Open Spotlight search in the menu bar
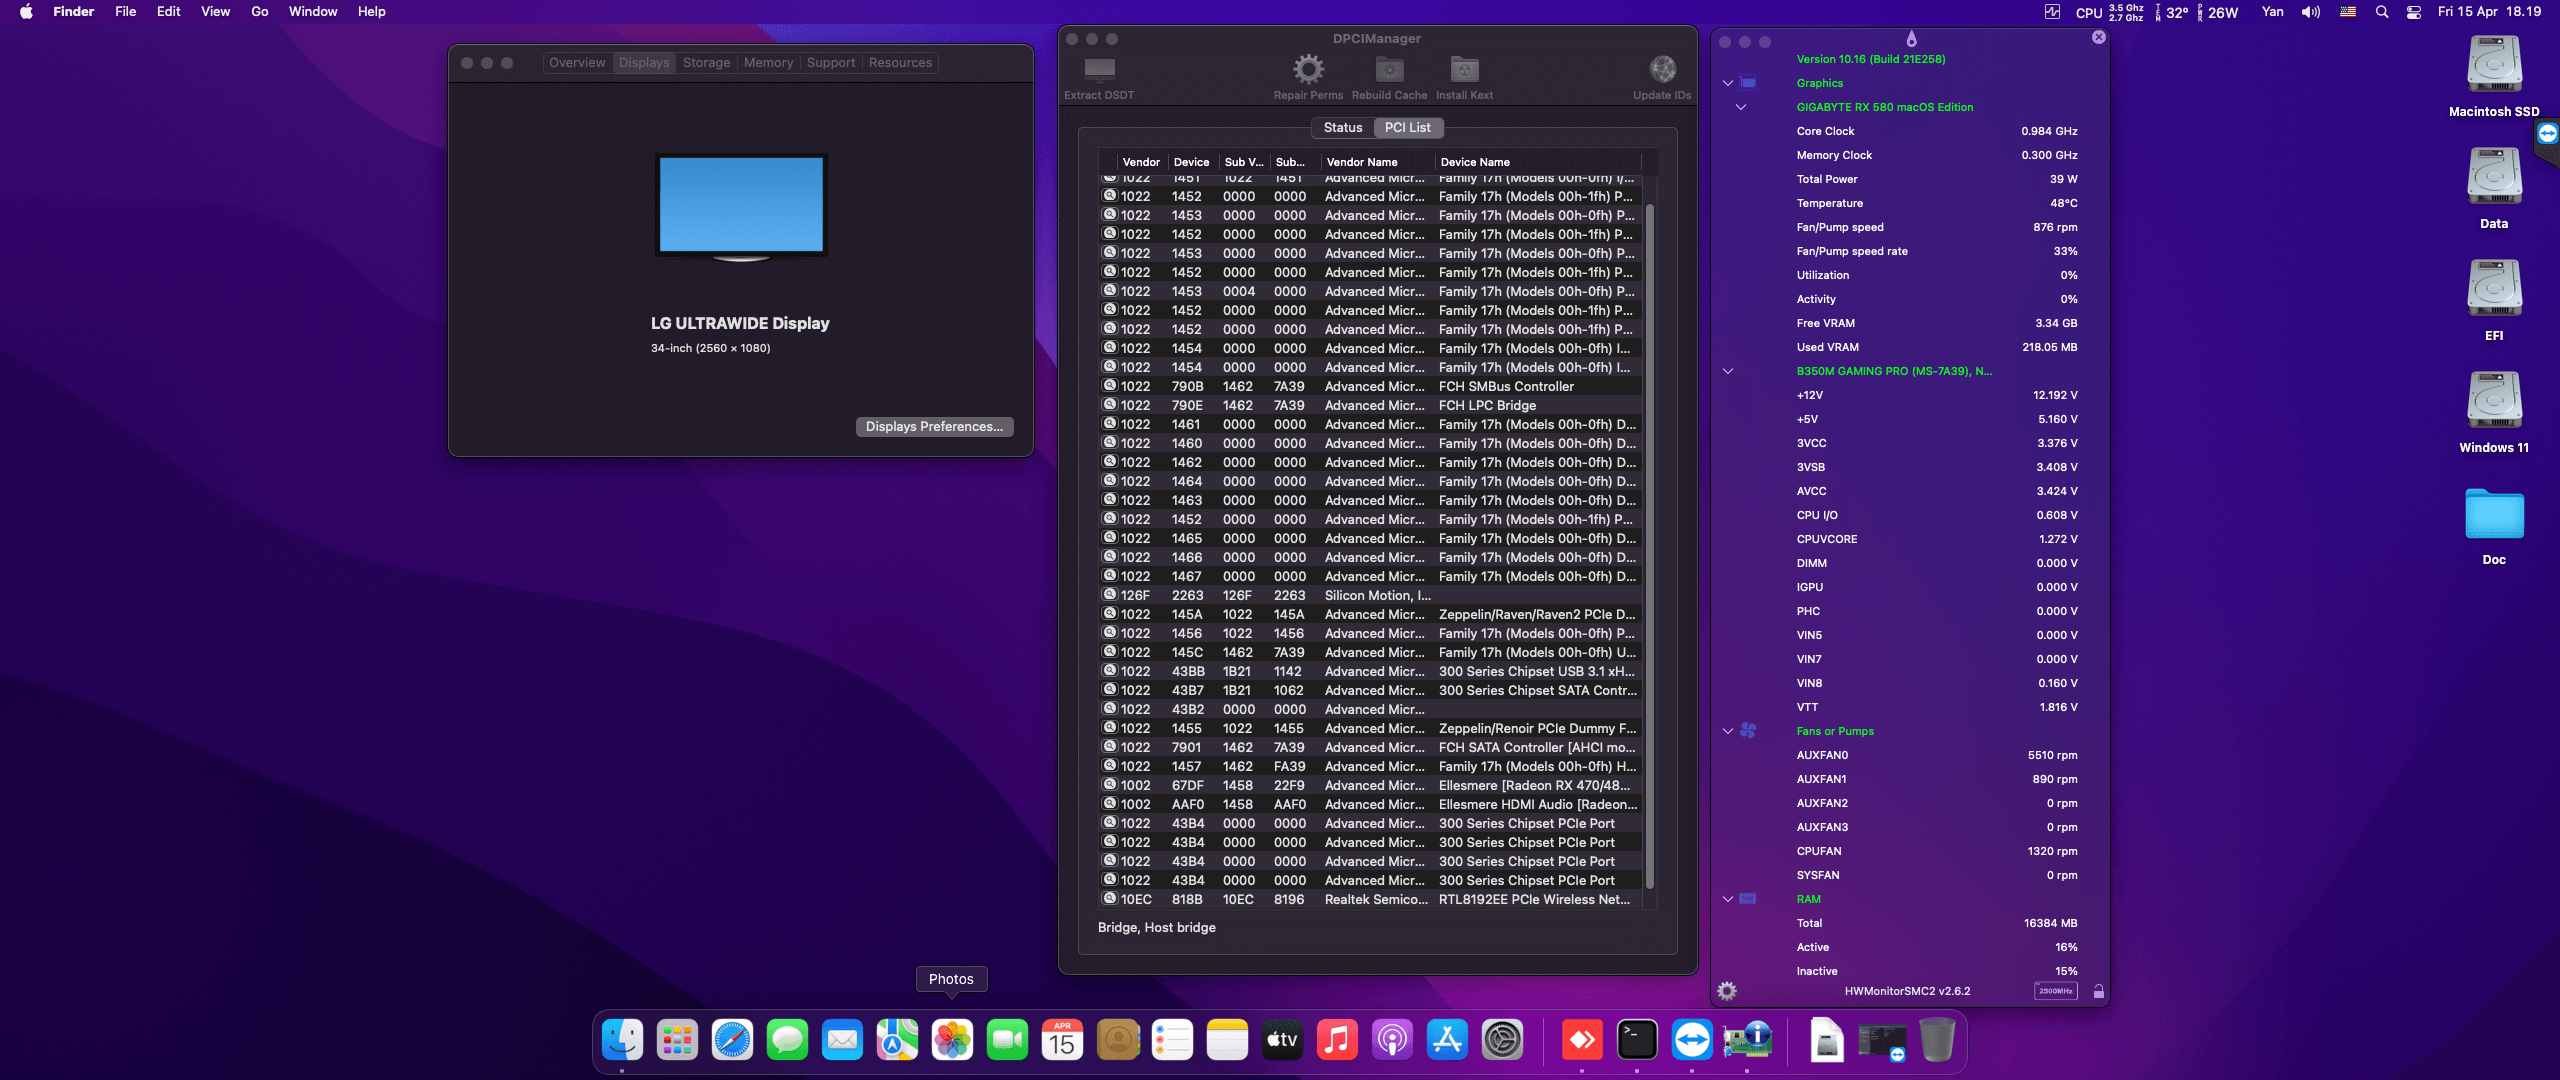The height and width of the screenshot is (1080, 2560). pos(2382,12)
